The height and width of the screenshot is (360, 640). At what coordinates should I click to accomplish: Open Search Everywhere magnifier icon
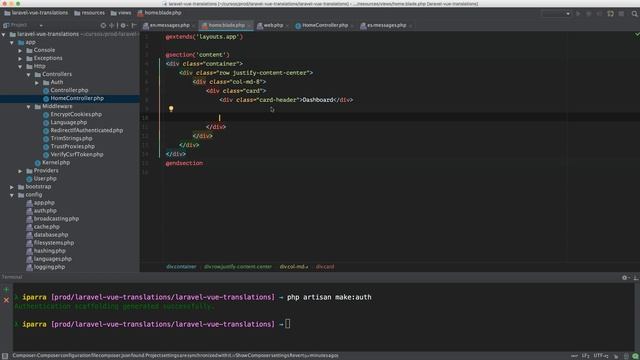coord(635,13)
